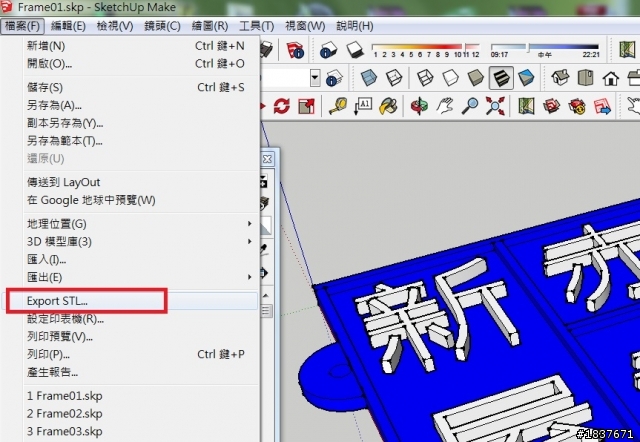Select the Scale tool
The height and width of the screenshot is (442, 640).
pyautogui.click(x=307, y=106)
